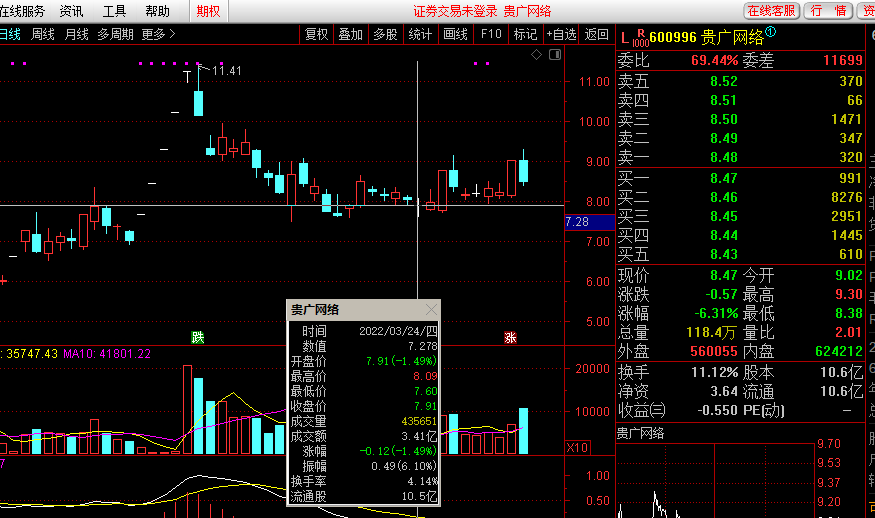This screenshot has width=875, height=518.
Task: Click the X10 volume scale label
Action: pos(577,447)
